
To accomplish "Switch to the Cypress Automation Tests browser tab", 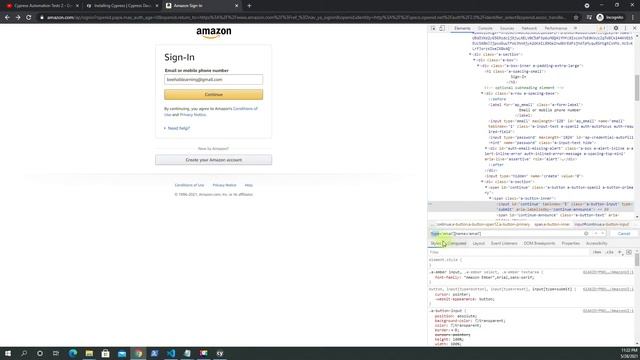I will [x=43, y=6].
